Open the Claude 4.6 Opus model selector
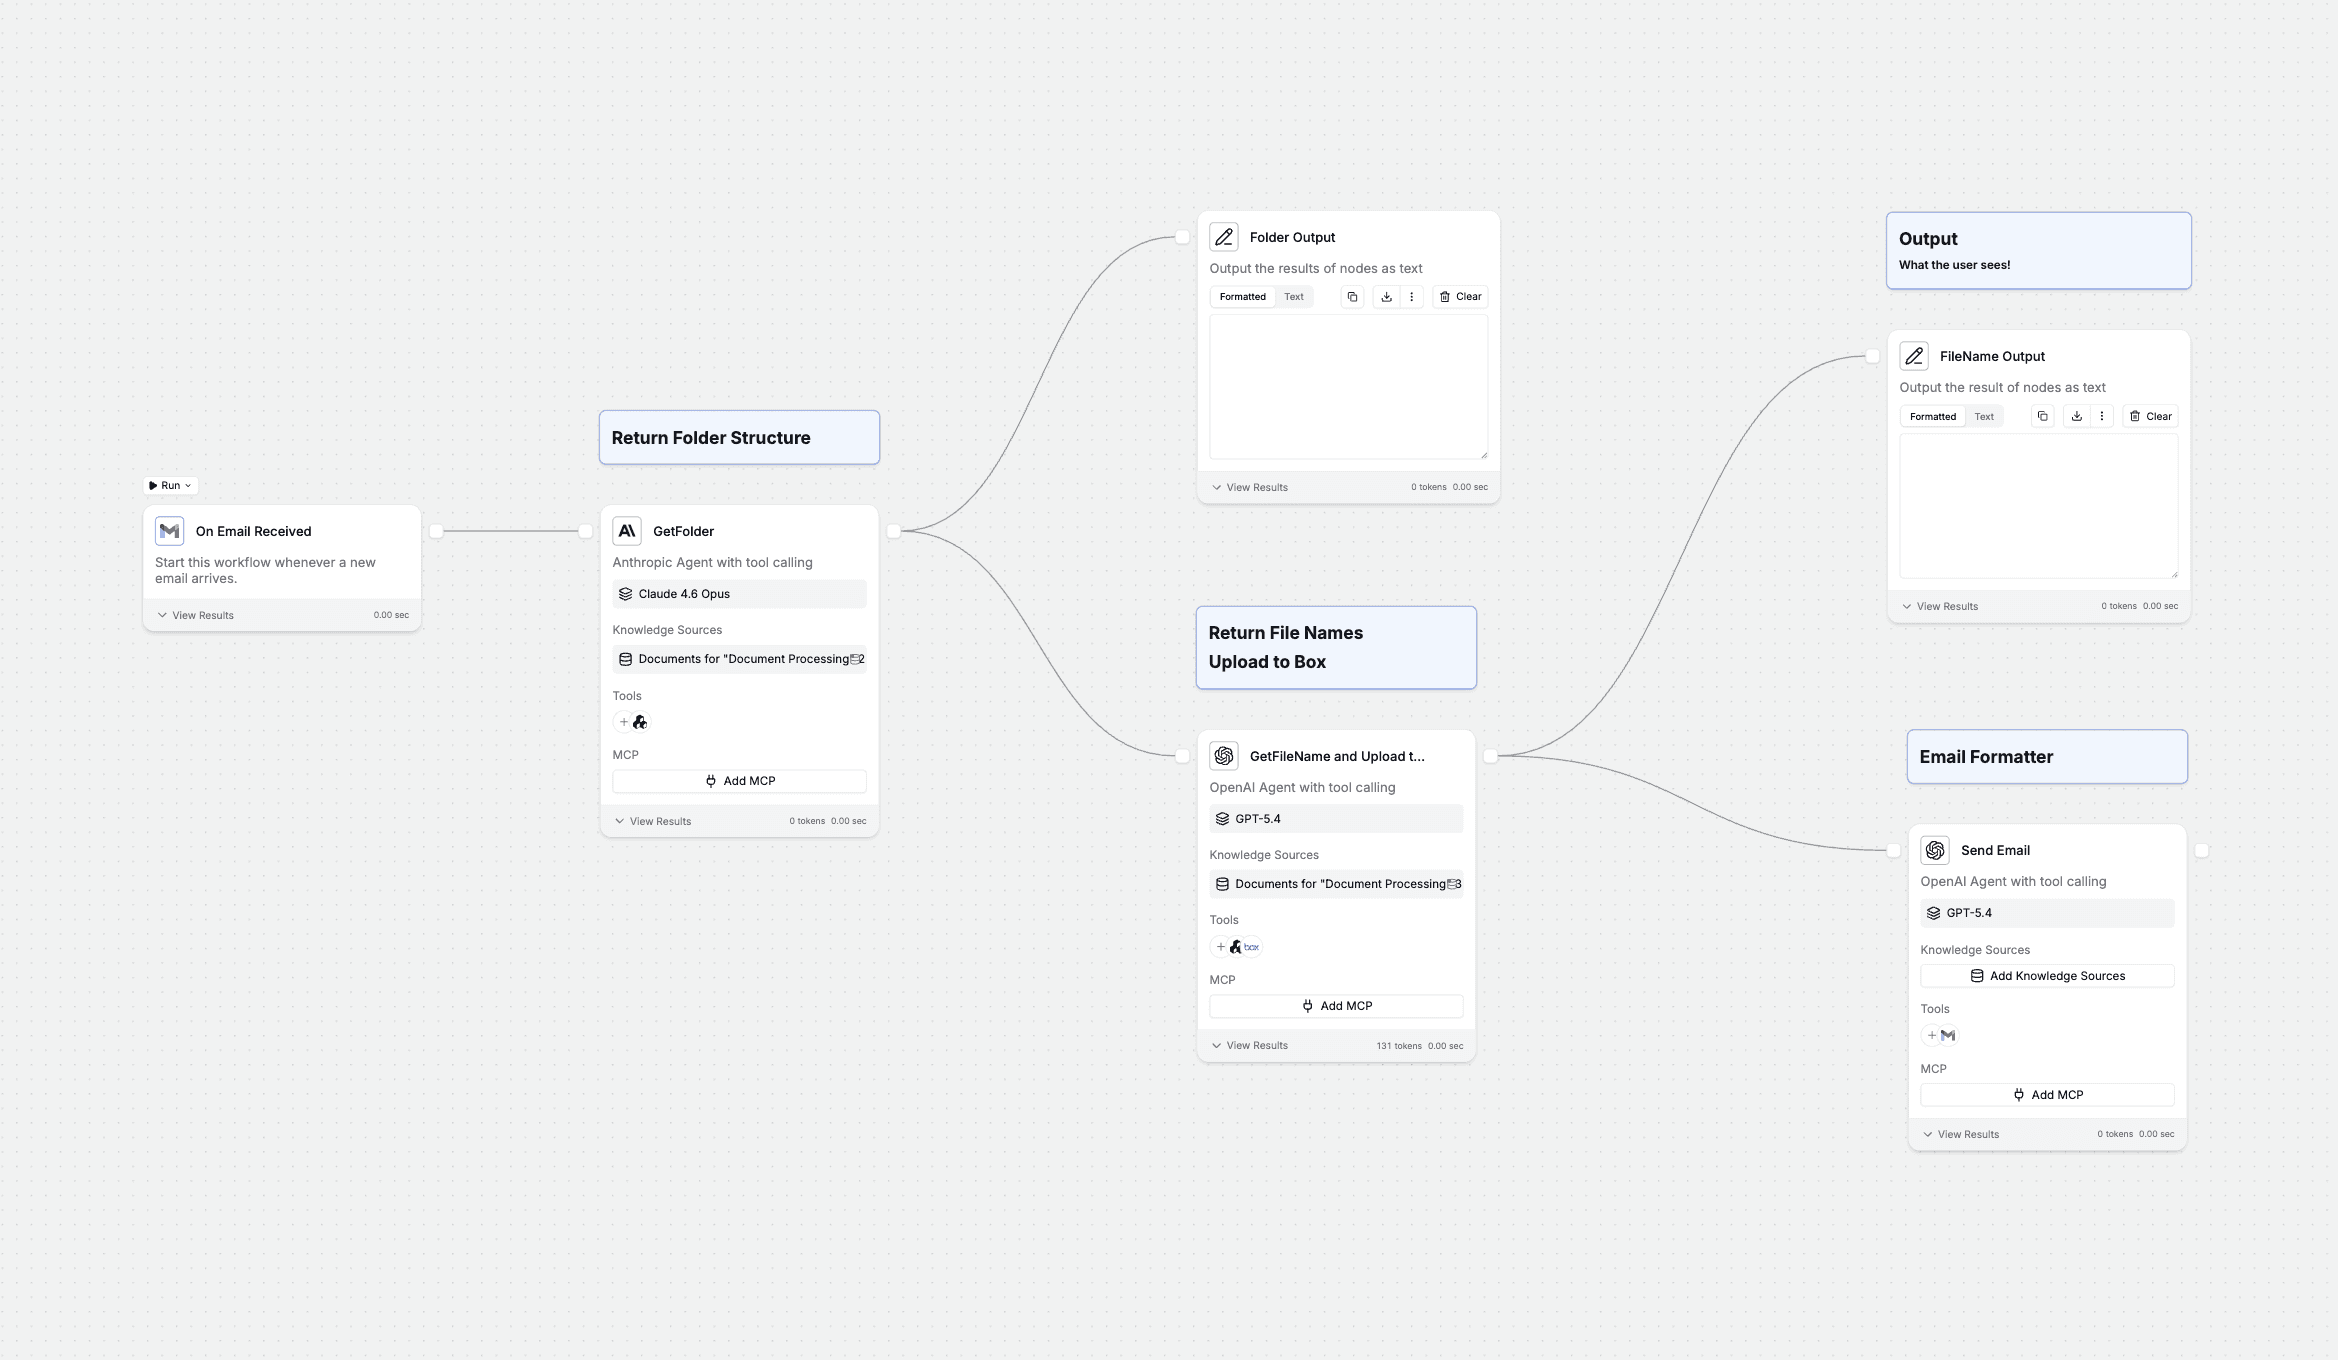 click(x=739, y=594)
